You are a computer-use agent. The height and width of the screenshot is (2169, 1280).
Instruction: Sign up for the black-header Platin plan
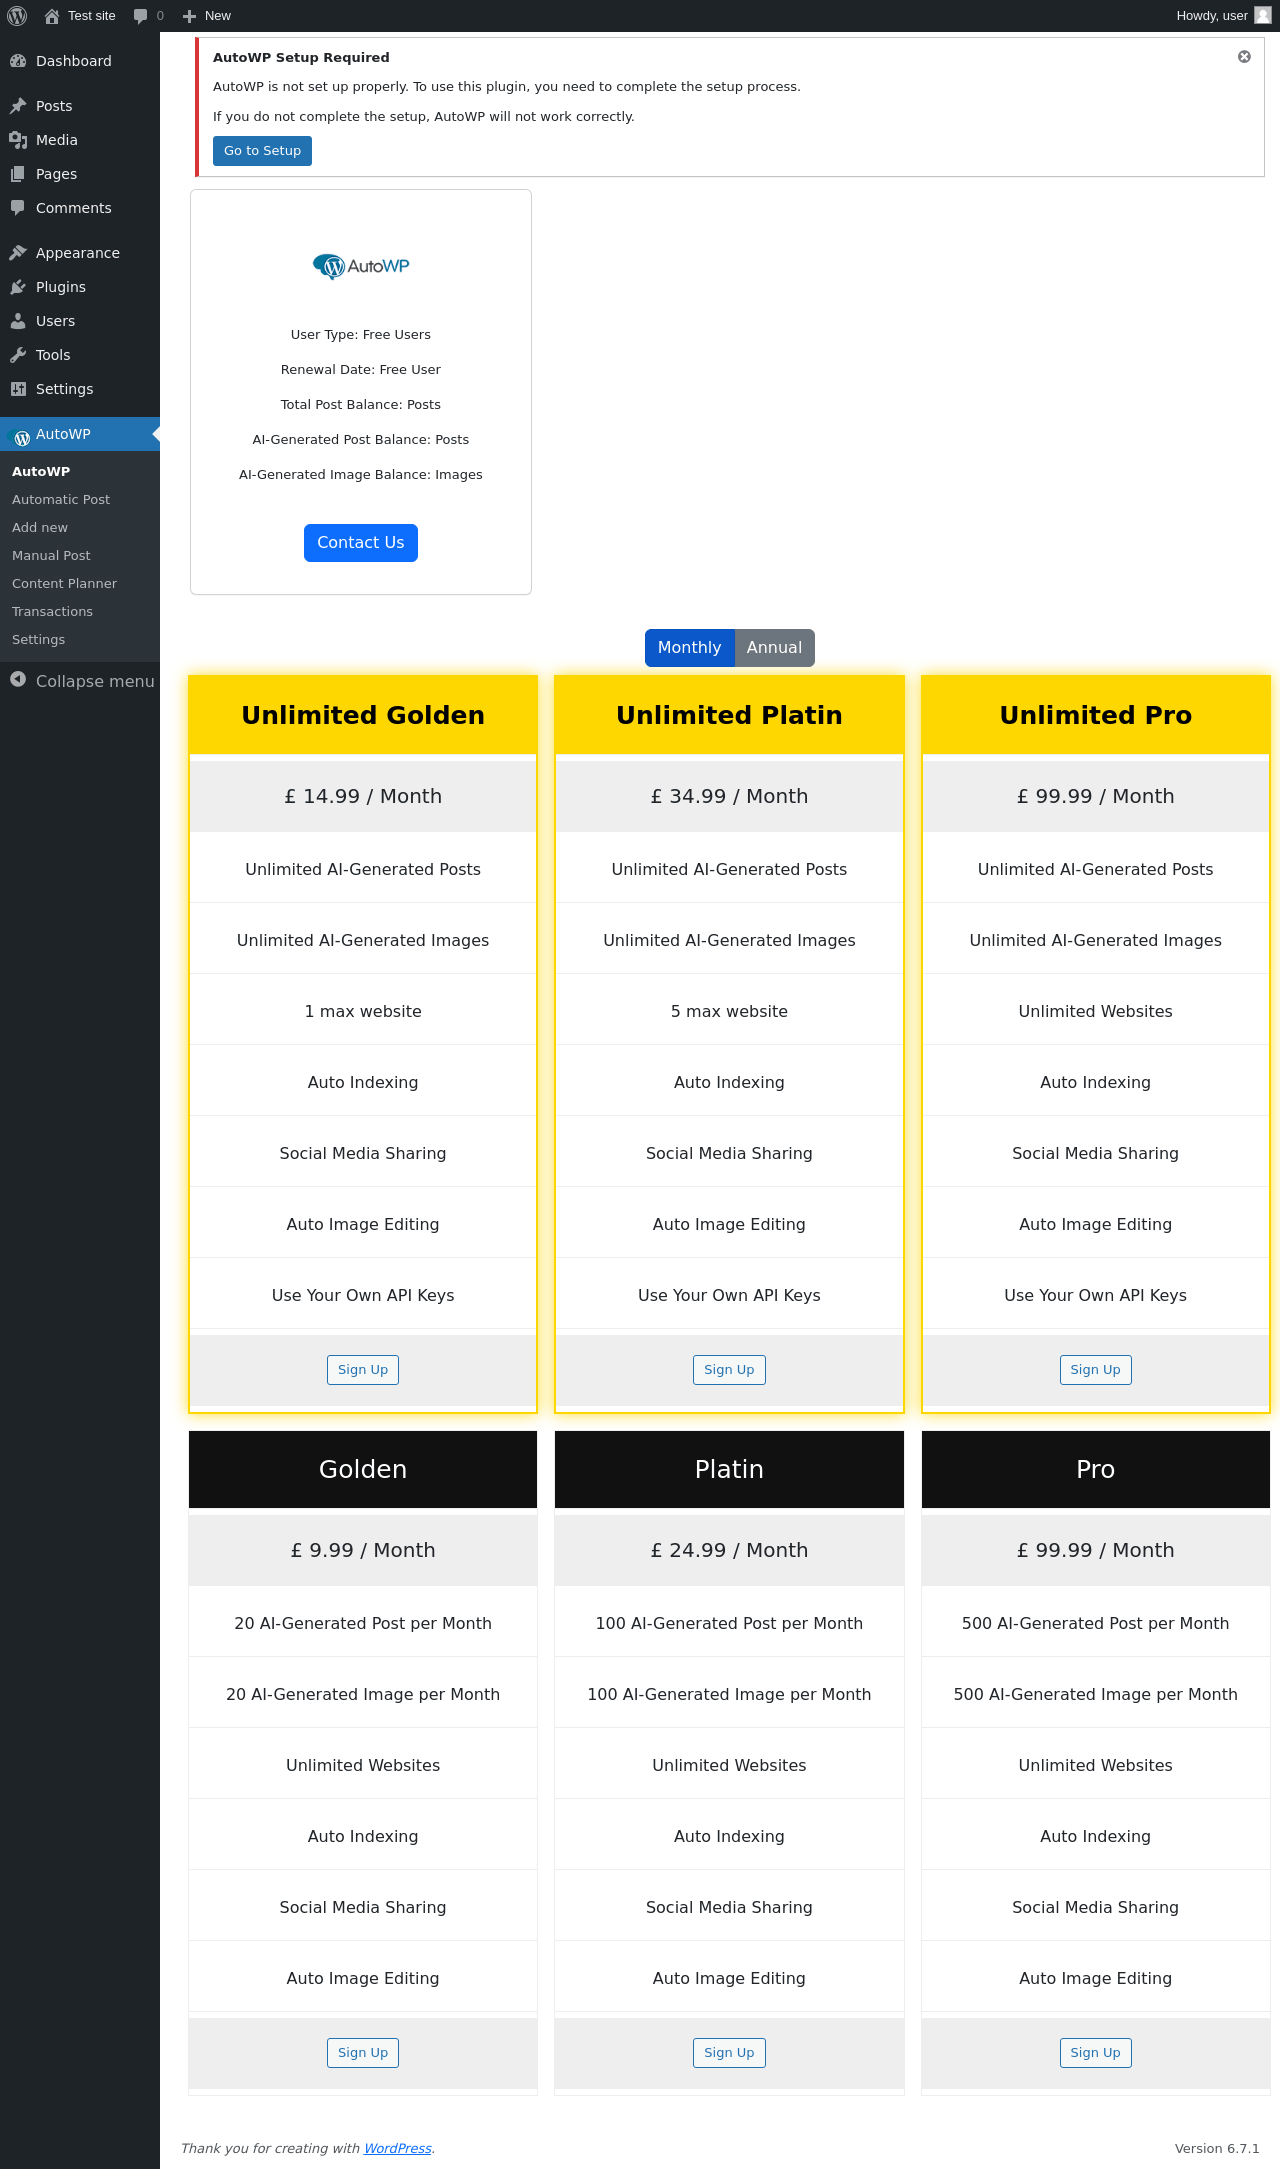tap(729, 2053)
